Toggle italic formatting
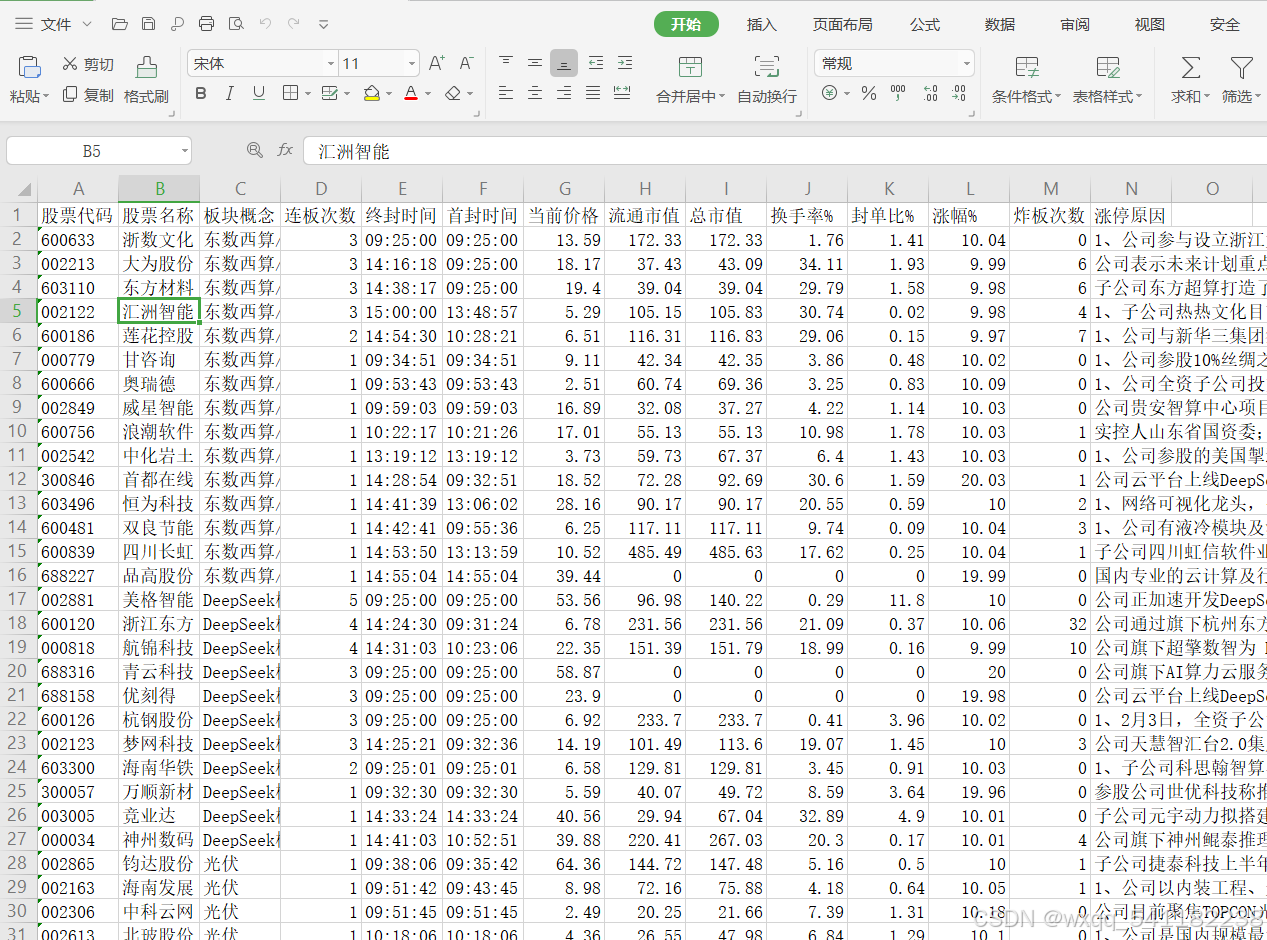The height and width of the screenshot is (940, 1267). pyautogui.click(x=230, y=93)
